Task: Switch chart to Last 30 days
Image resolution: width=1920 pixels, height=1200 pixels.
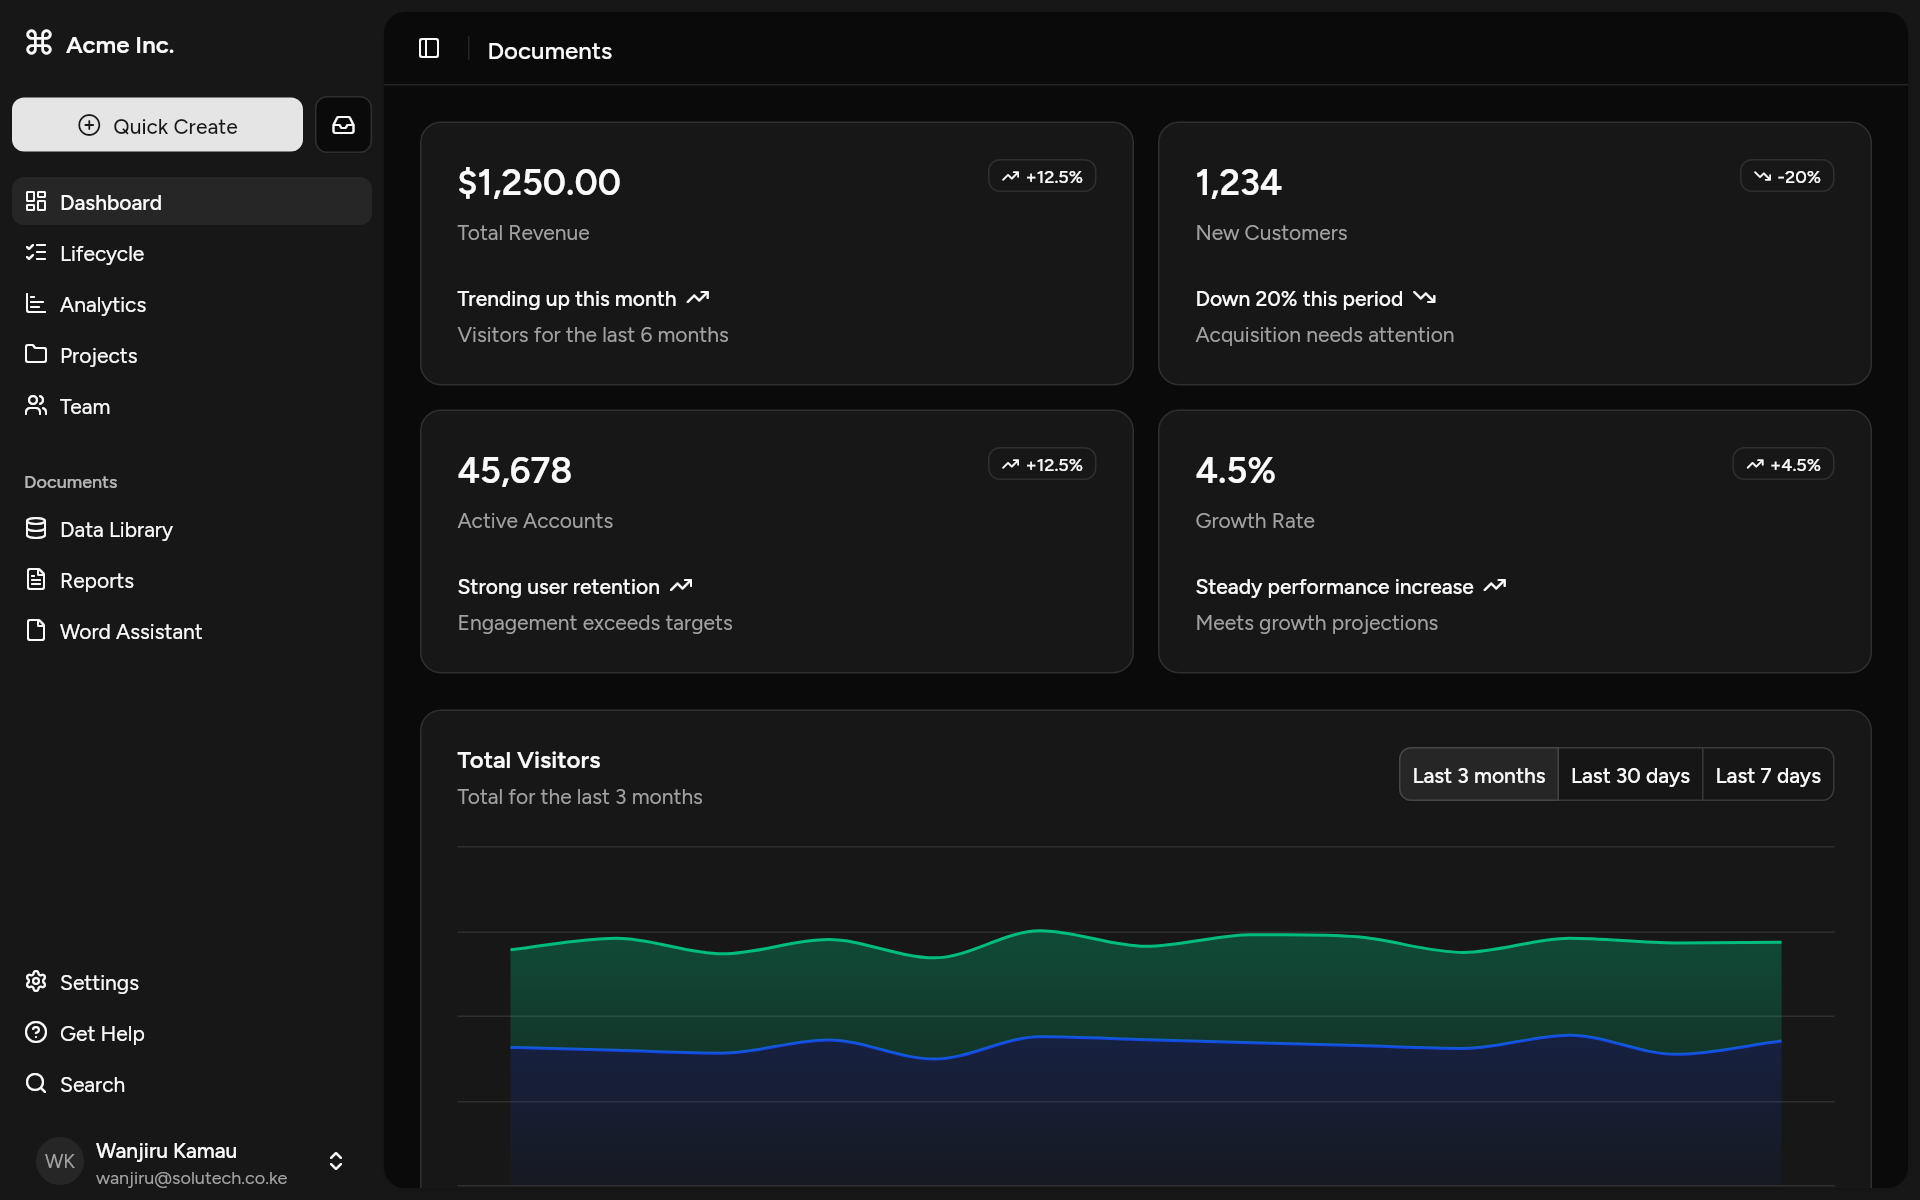Action: [1630, 775]
